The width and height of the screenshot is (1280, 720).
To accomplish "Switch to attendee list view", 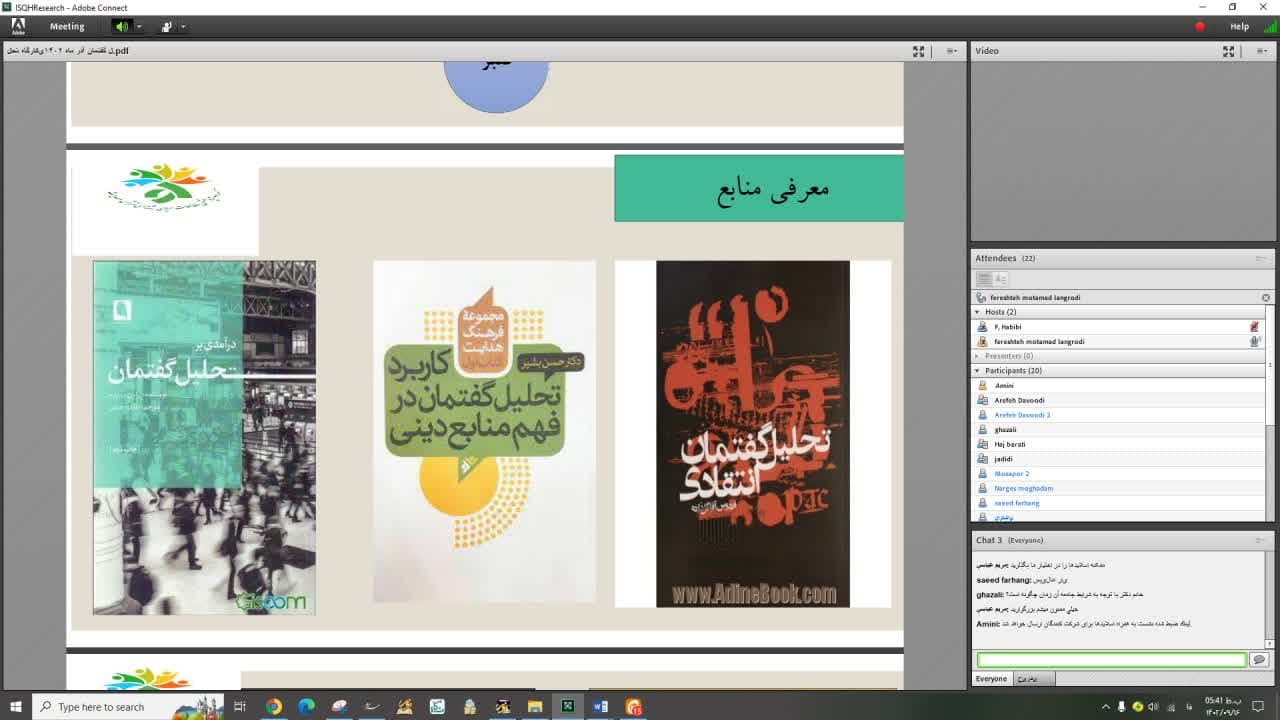I will coord(984,279).
